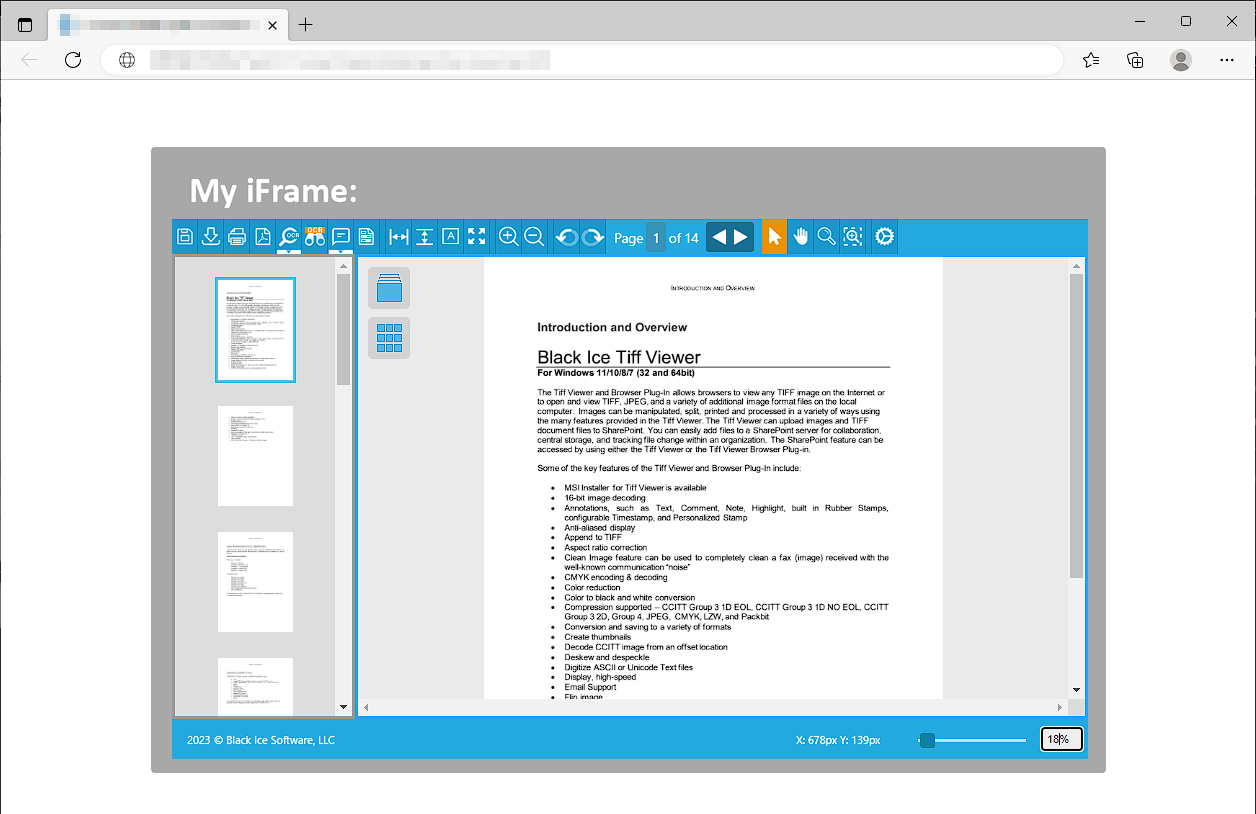Click the document scroll-down arrow
The width and height of the screenshot is (1256, 814).
click(x=1076, y=689)
